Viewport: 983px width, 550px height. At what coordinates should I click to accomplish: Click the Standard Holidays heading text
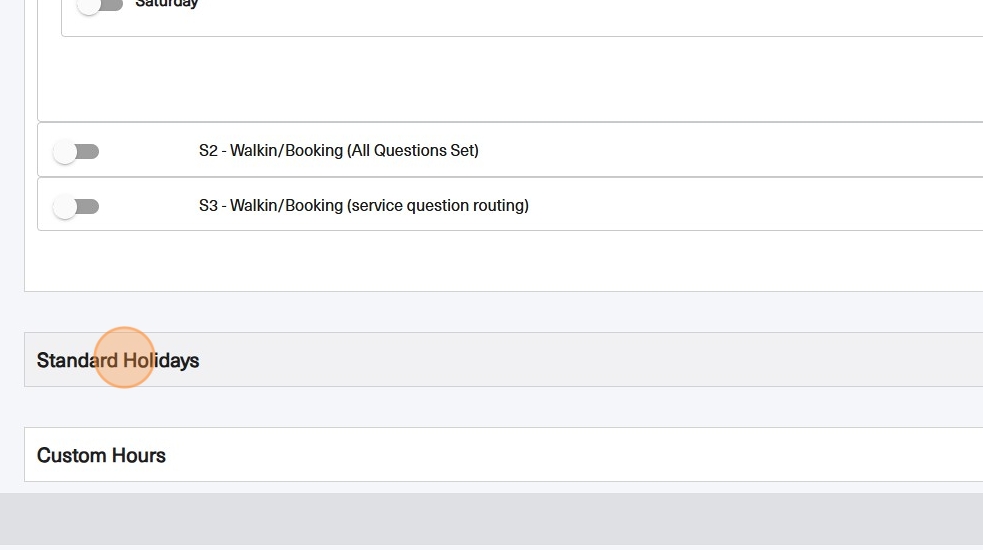point(118,360)
